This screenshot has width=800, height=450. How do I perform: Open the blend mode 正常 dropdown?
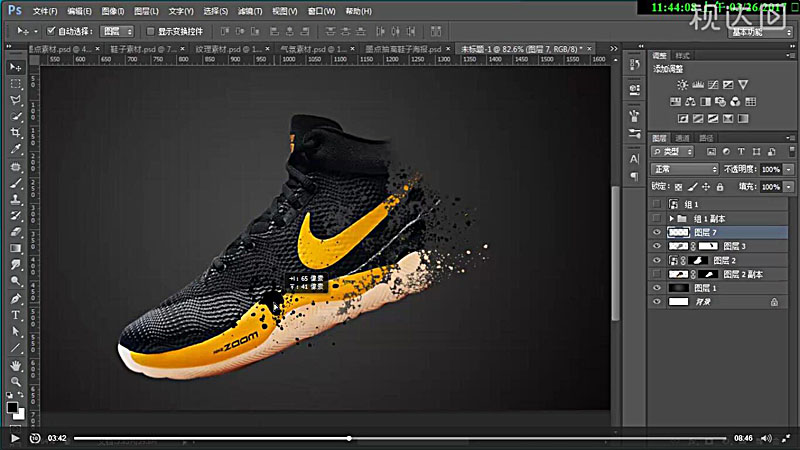pyautogui.click(x=684, y=169)
